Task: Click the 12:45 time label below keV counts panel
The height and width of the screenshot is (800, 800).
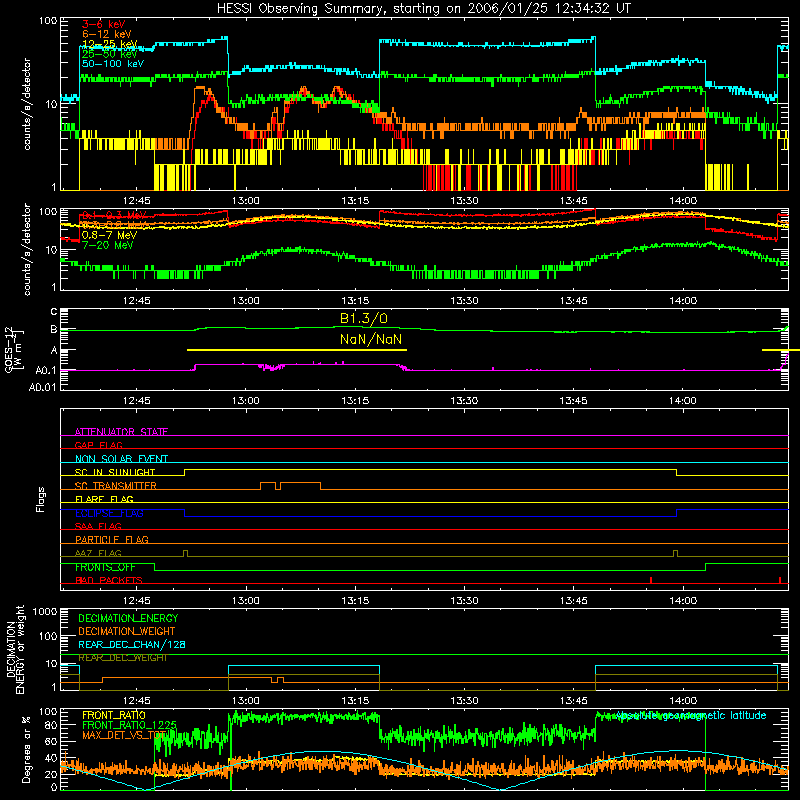Action: pos(137,201)
